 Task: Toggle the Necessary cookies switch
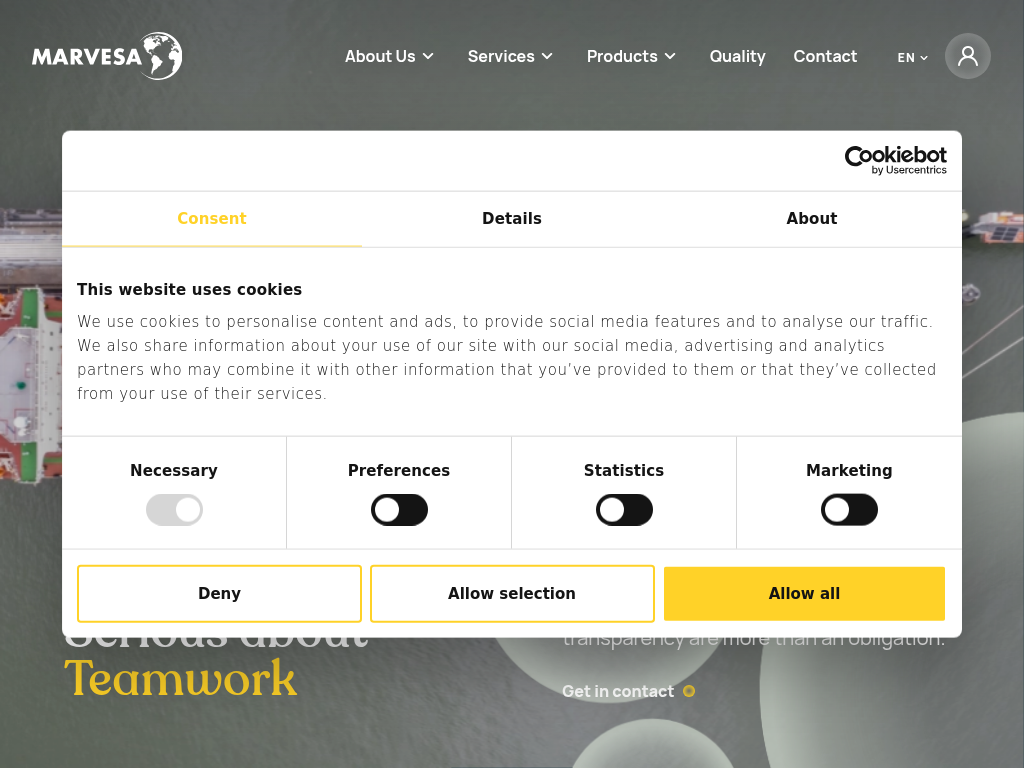174,510
